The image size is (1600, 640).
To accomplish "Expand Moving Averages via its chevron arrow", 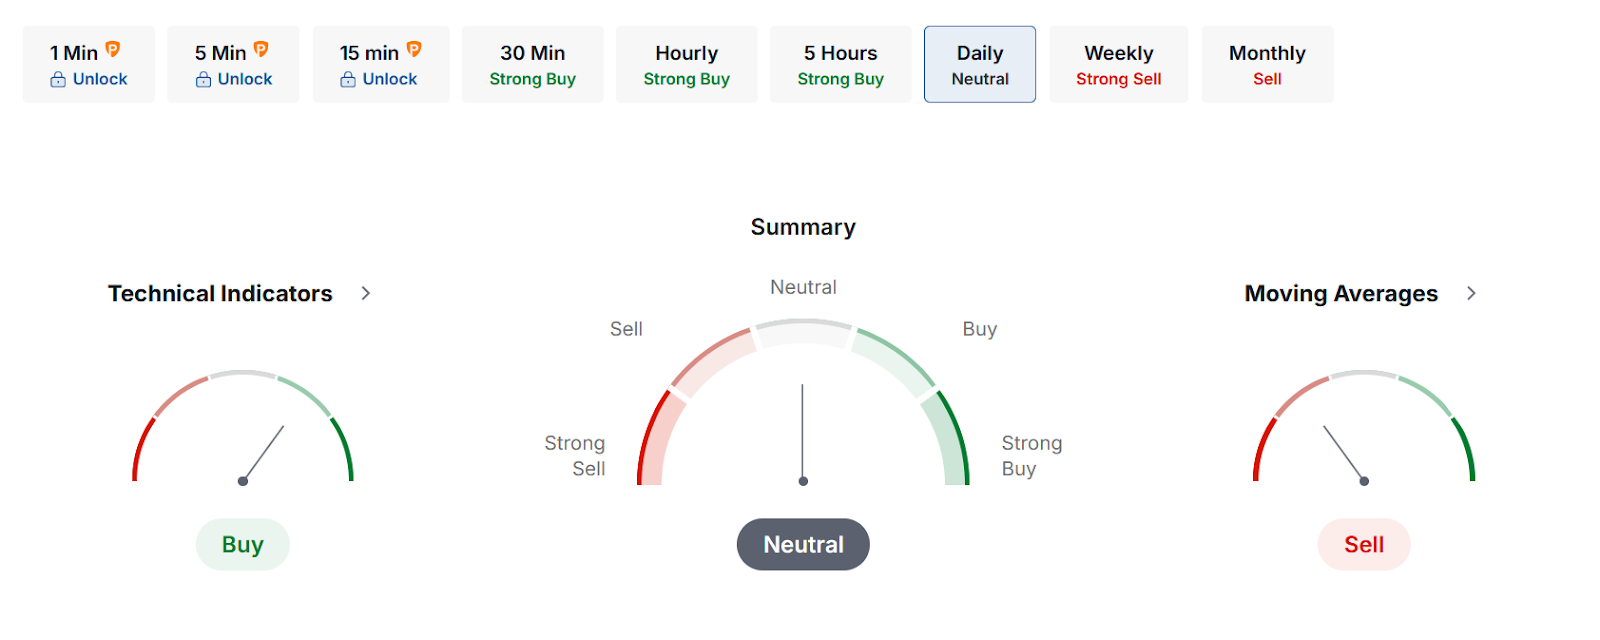I will pos(1471,293).
